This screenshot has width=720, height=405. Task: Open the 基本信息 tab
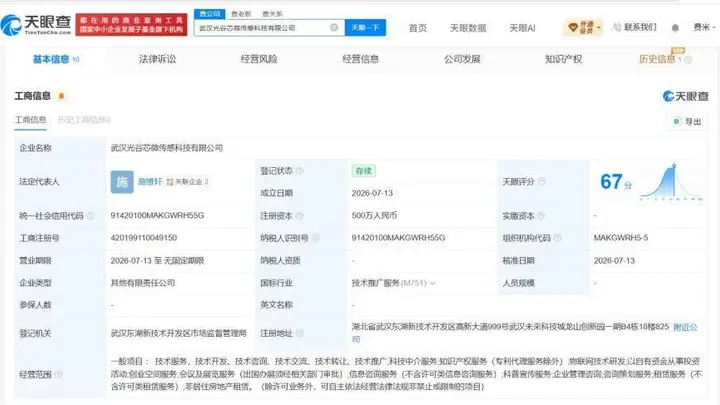click(x=56, y=59)
